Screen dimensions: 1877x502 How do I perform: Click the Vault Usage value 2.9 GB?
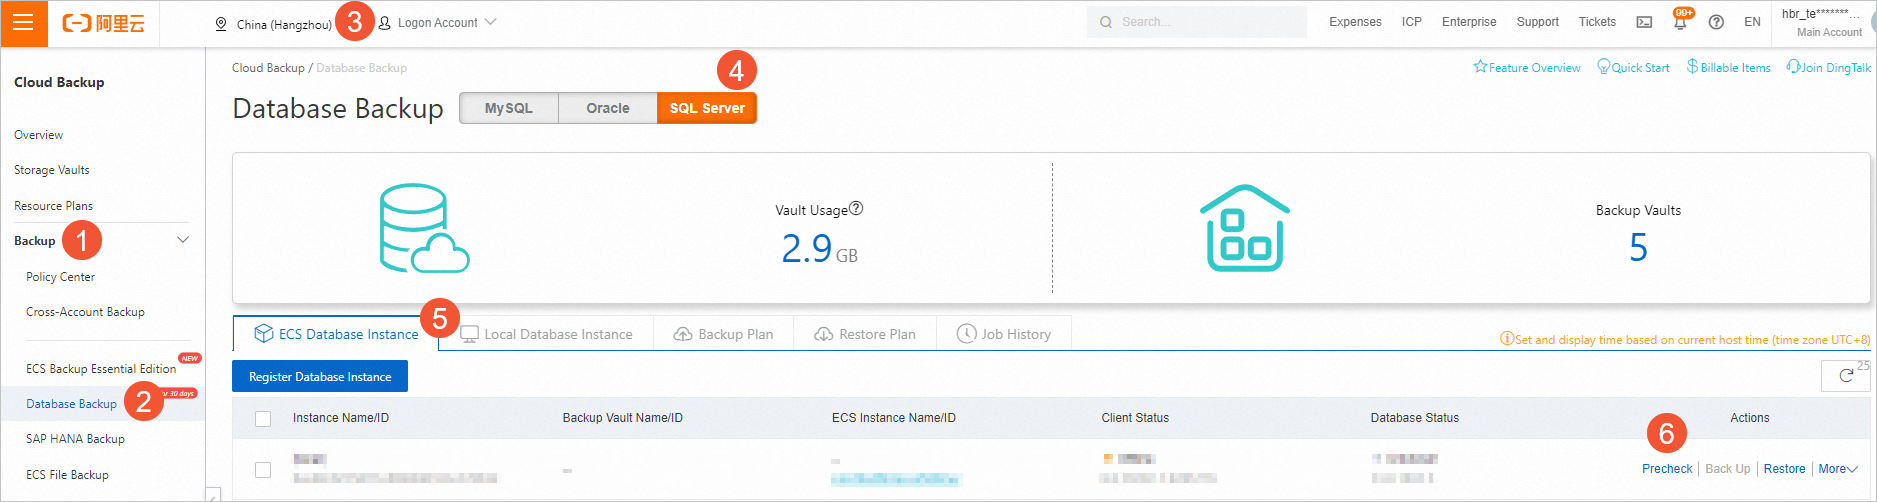(x=819, y=248)
